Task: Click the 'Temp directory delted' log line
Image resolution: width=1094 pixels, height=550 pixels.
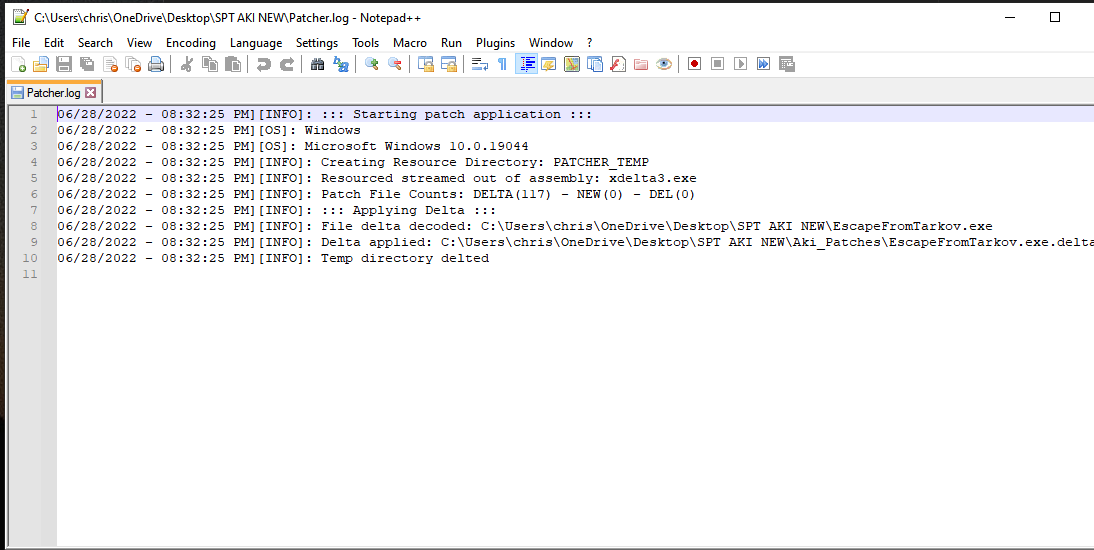Action: [273, 259]
